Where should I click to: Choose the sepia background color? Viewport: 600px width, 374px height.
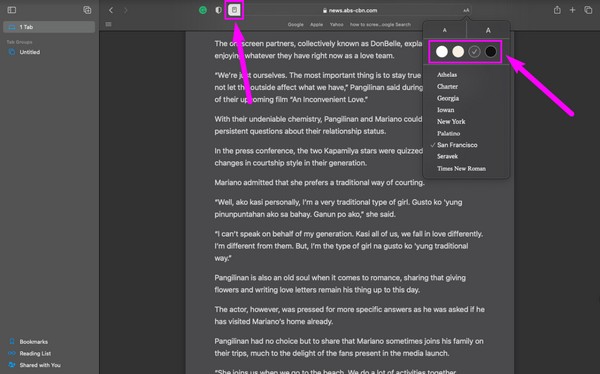click(x=458, y=52)
